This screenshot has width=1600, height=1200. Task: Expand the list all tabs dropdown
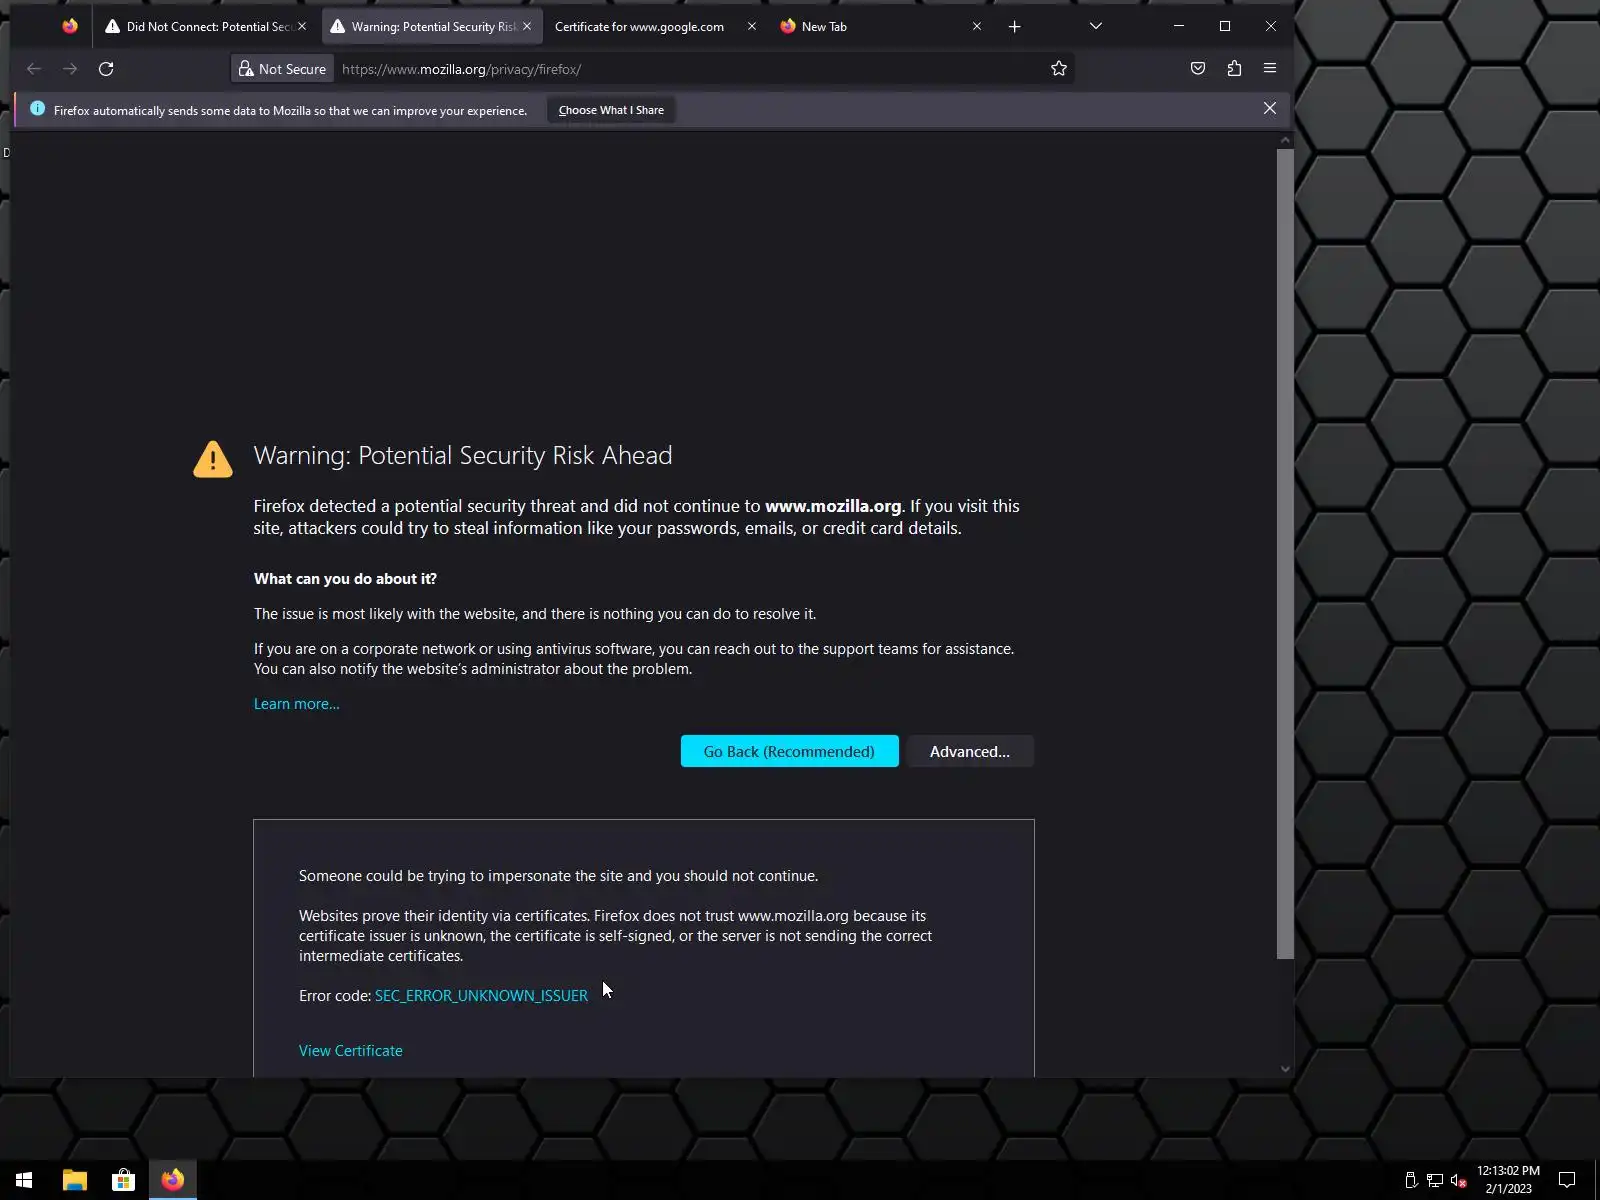click(1096, 27)
